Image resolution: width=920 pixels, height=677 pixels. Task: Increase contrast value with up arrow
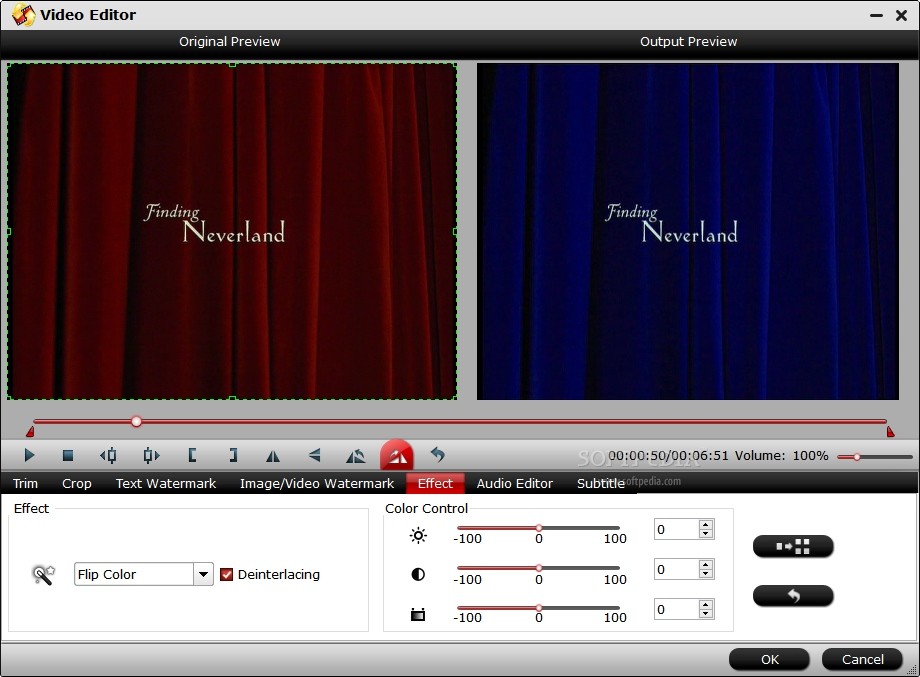pyautogui.click(x=706, y=564)
